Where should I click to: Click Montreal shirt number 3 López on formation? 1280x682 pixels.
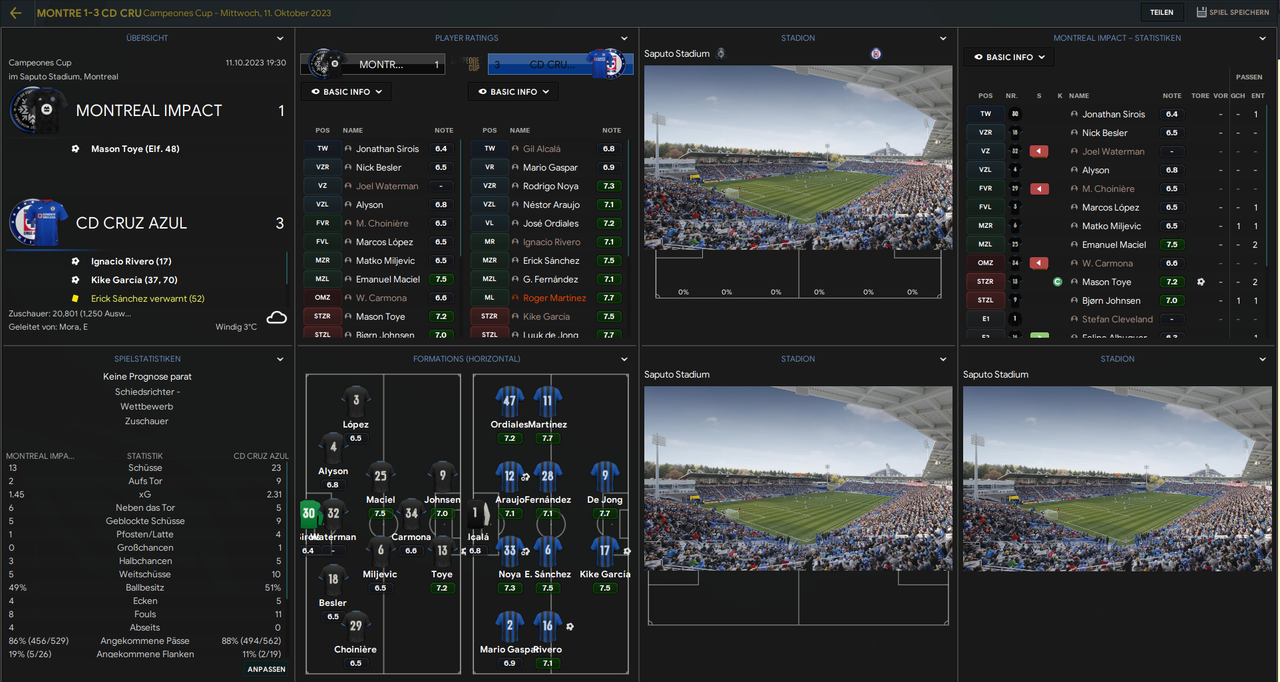point(356,401)
